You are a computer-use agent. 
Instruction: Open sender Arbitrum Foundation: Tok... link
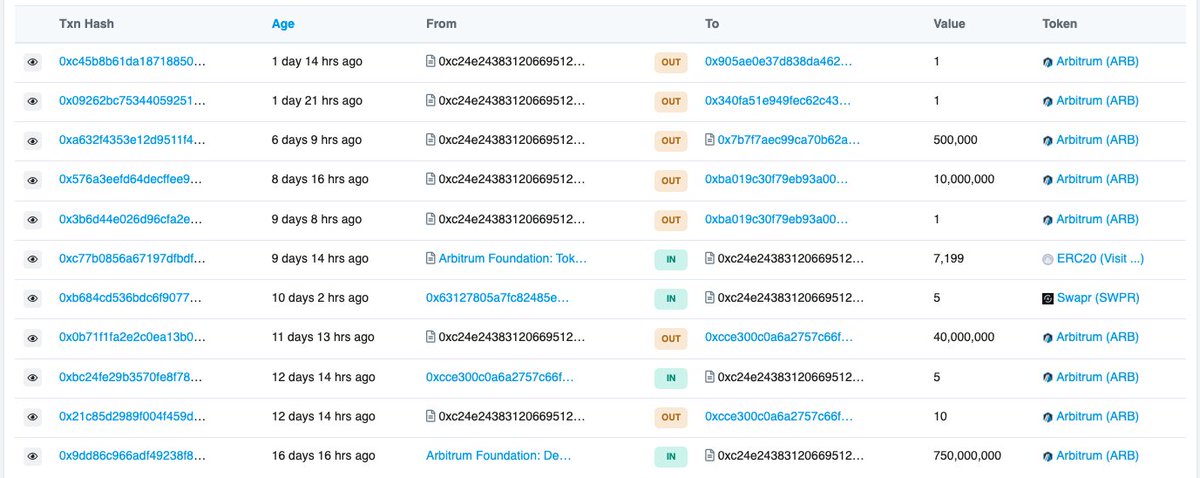[513, 259]
